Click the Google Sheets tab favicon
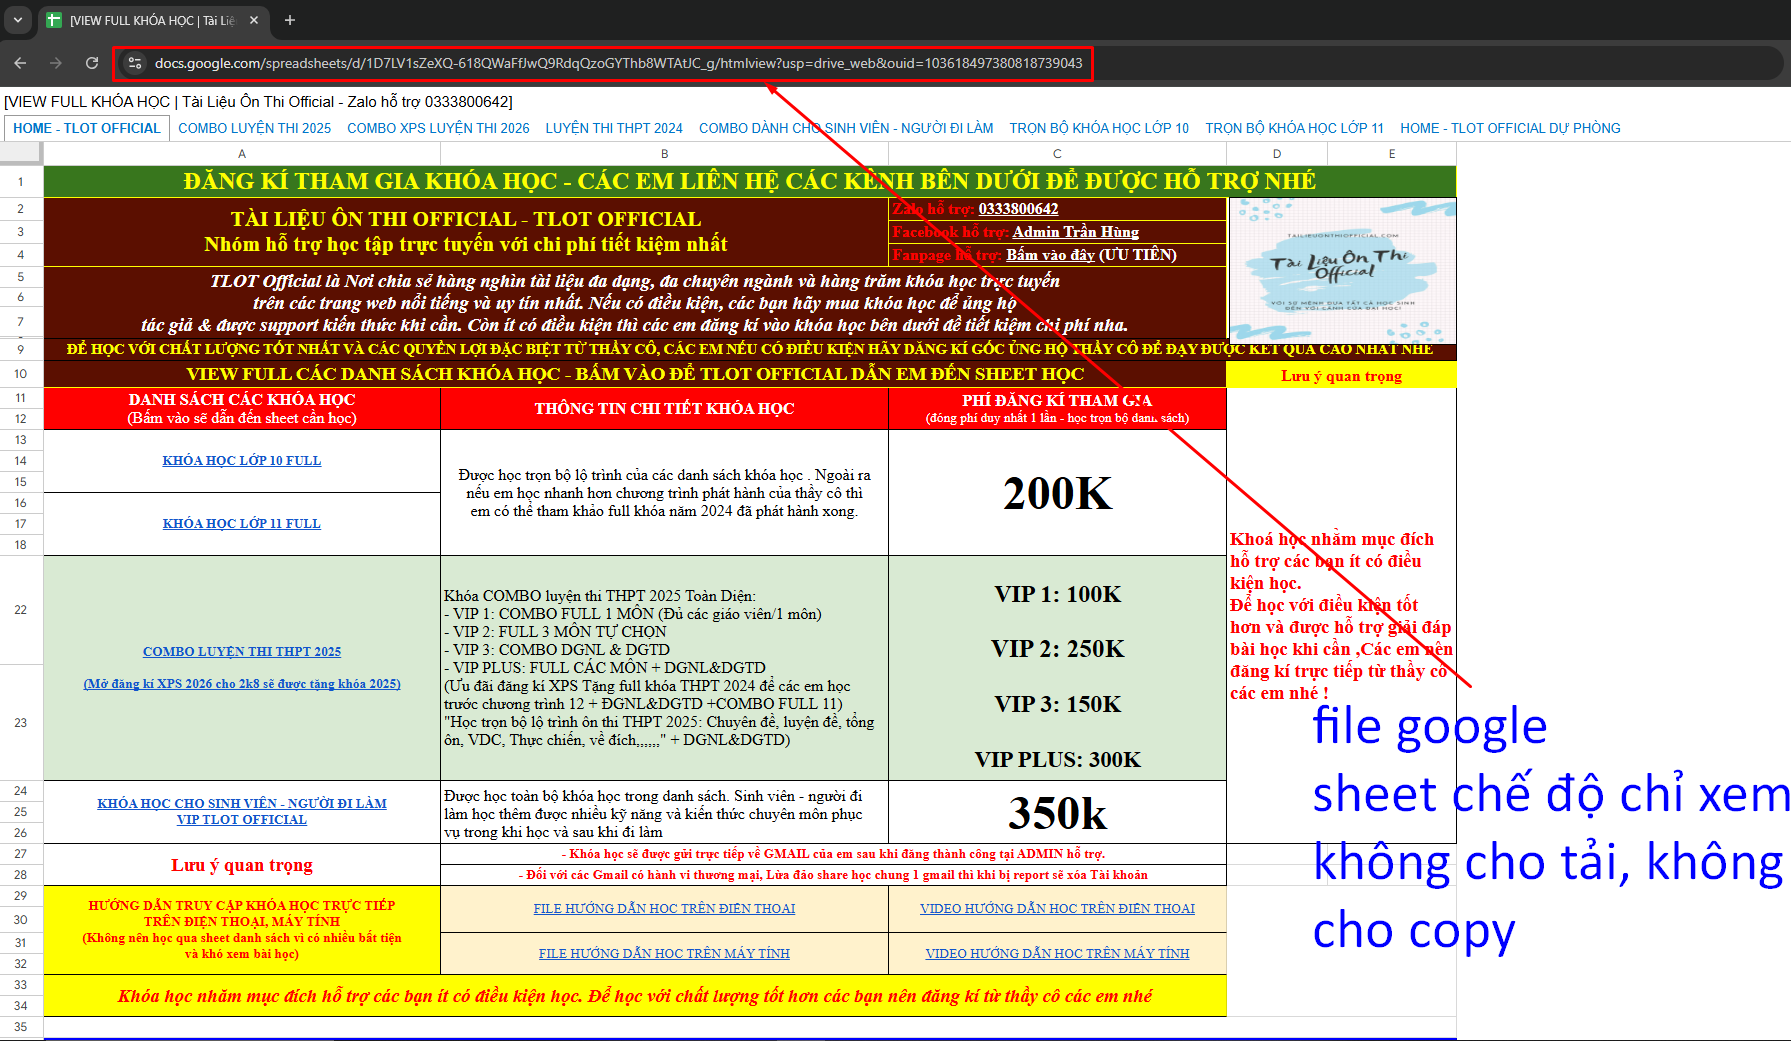This screenshot has width=1791, height=1041. click(x=54, y=20)
